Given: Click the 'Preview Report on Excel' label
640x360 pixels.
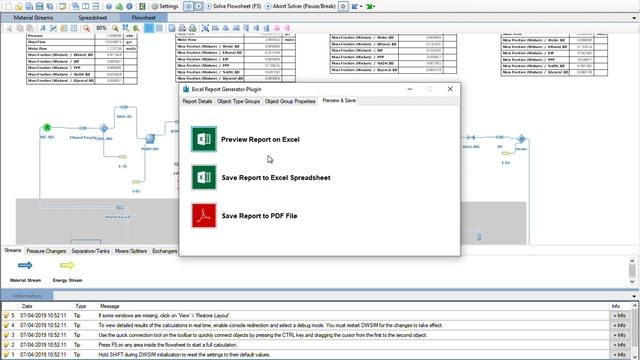Looking at the screenshot, I should 260,140.
